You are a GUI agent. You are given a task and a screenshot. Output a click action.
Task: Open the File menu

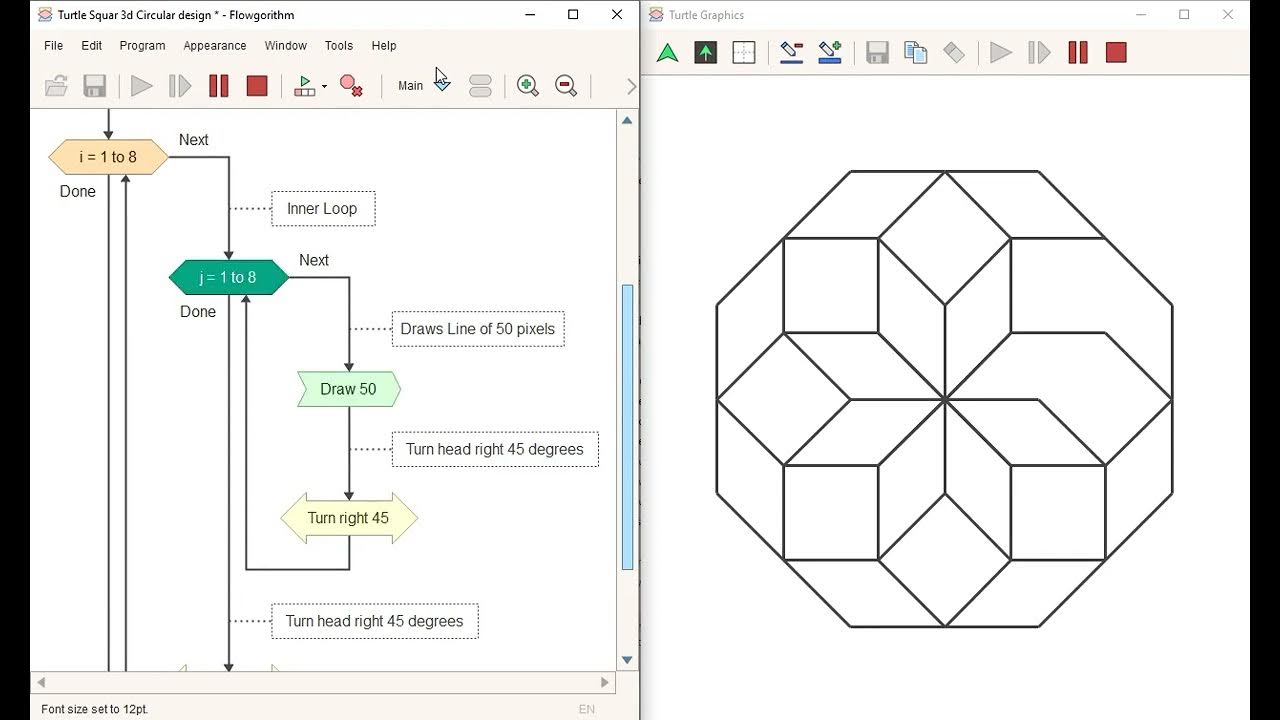coord(54,46)
